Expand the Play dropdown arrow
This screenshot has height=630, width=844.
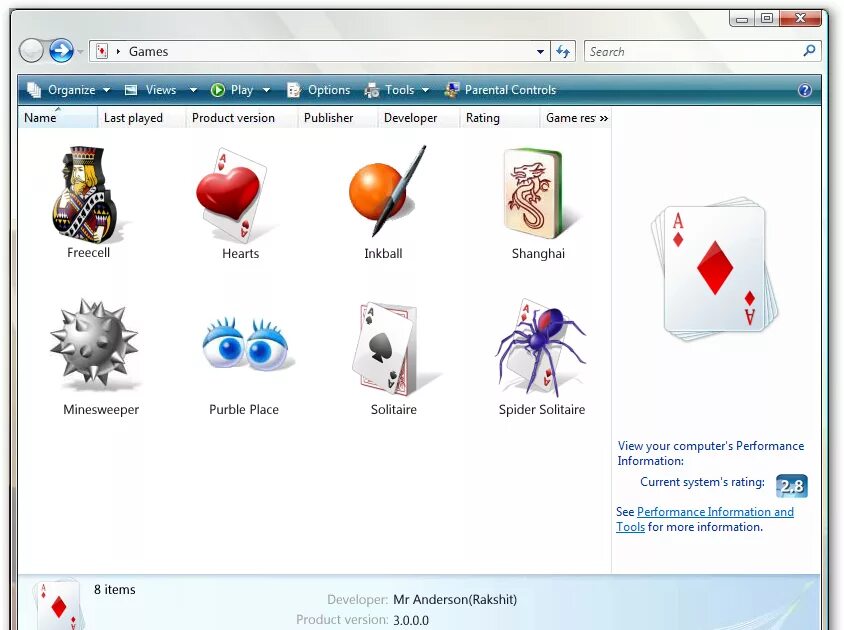tap(266, 90)
